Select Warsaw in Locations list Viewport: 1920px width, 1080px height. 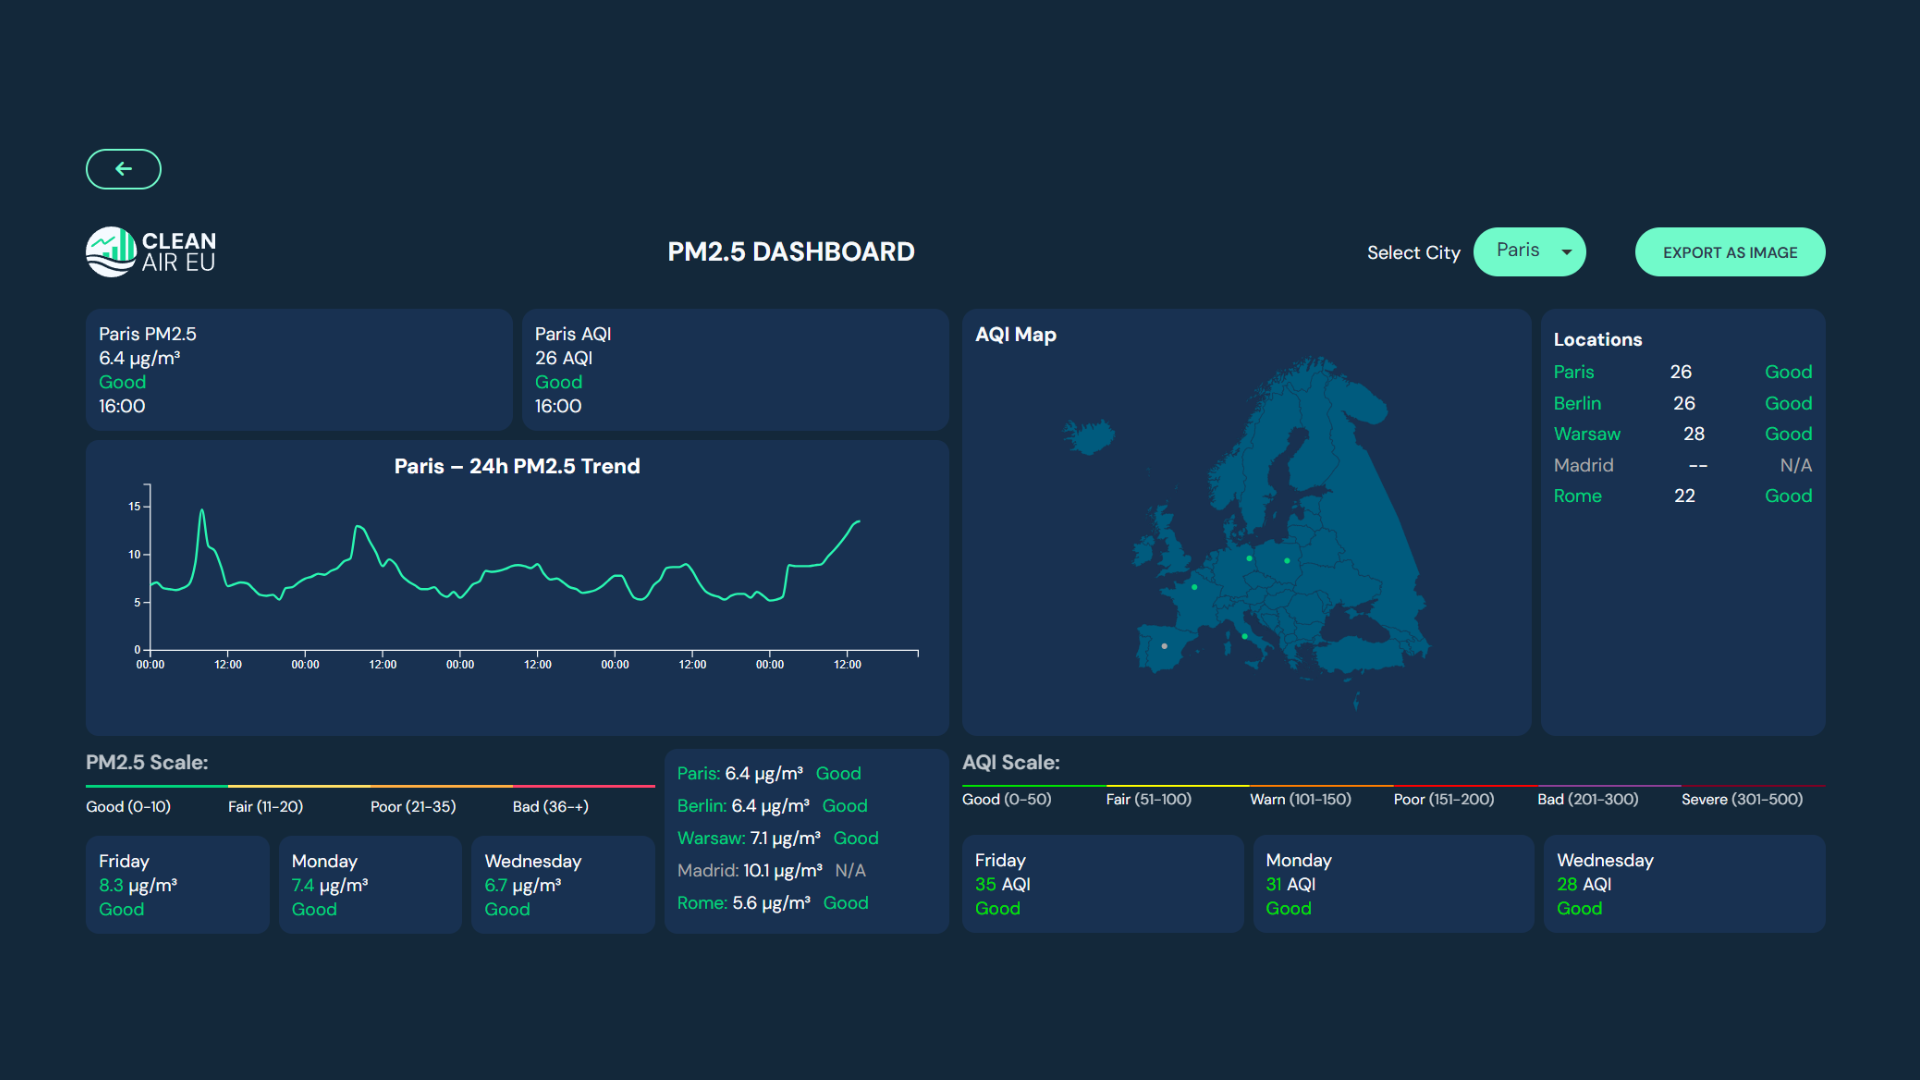1586,434
